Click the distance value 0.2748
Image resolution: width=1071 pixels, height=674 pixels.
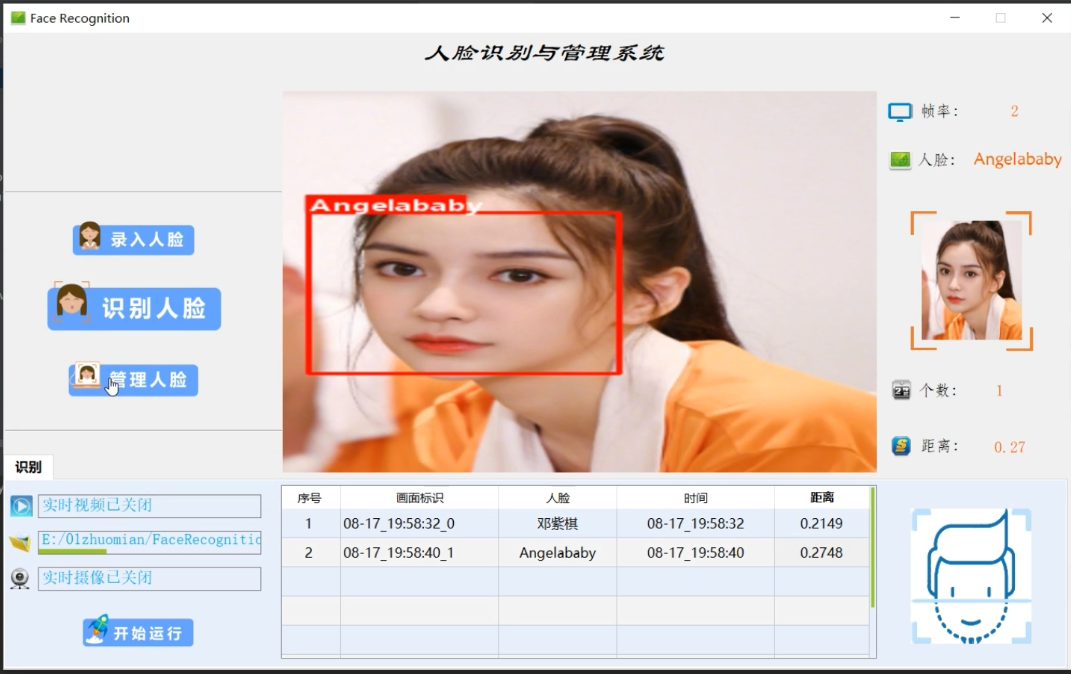click(822, 552)
